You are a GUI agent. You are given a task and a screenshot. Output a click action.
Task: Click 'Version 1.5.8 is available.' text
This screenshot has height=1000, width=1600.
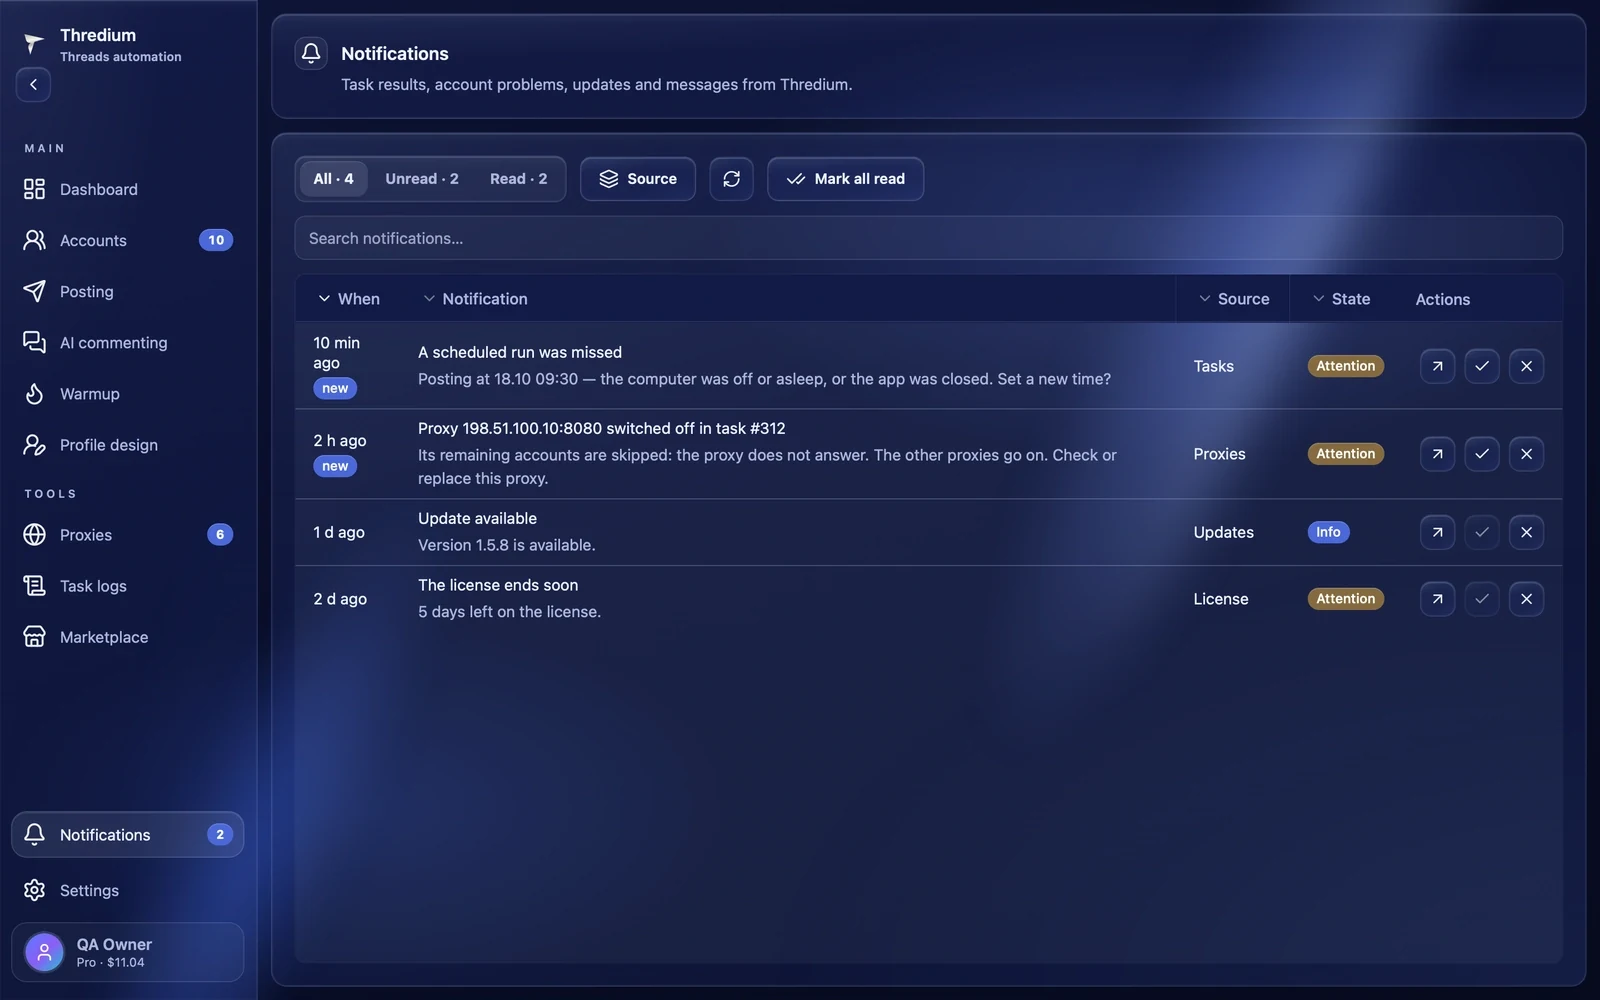(507, 545)
